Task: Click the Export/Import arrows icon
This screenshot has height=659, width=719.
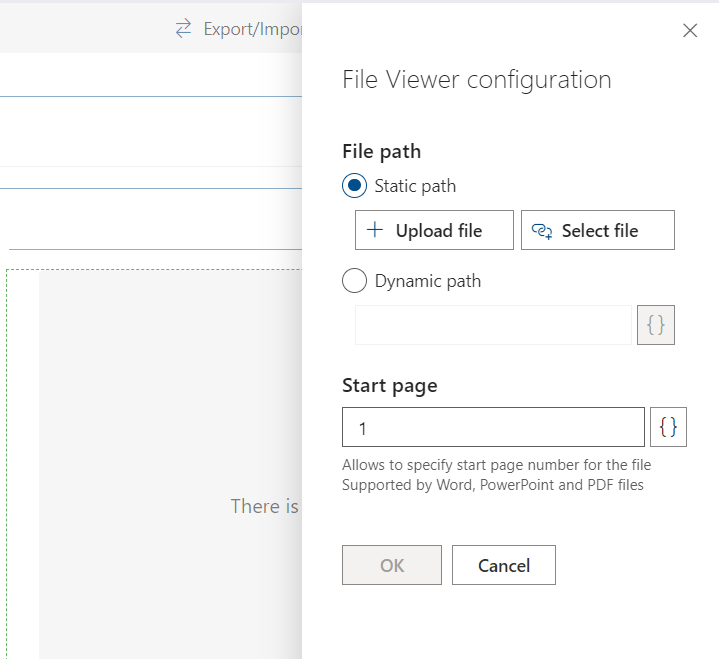Action: pos(183,28)
